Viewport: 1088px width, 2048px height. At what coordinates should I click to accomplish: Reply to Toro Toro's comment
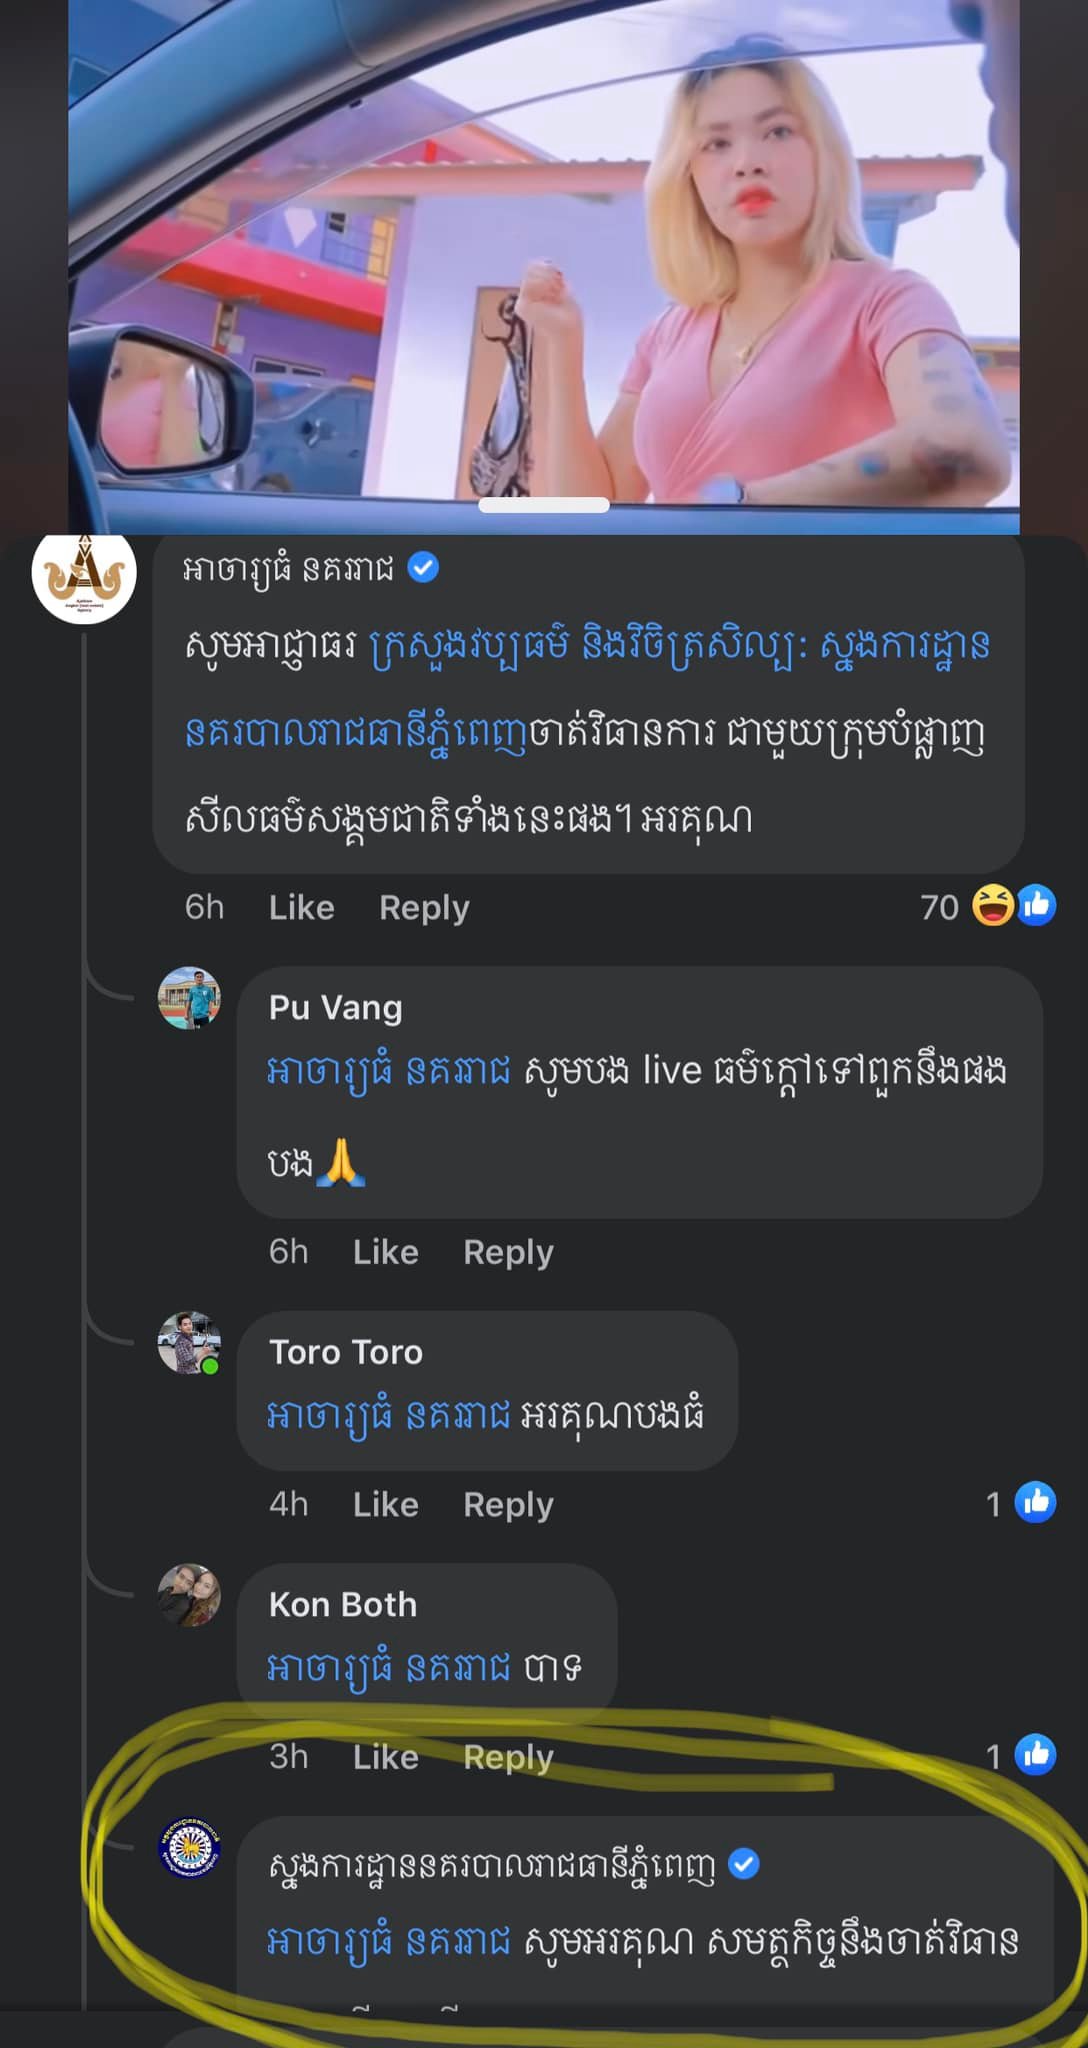pyautogui.click(x=508, y=1504)
